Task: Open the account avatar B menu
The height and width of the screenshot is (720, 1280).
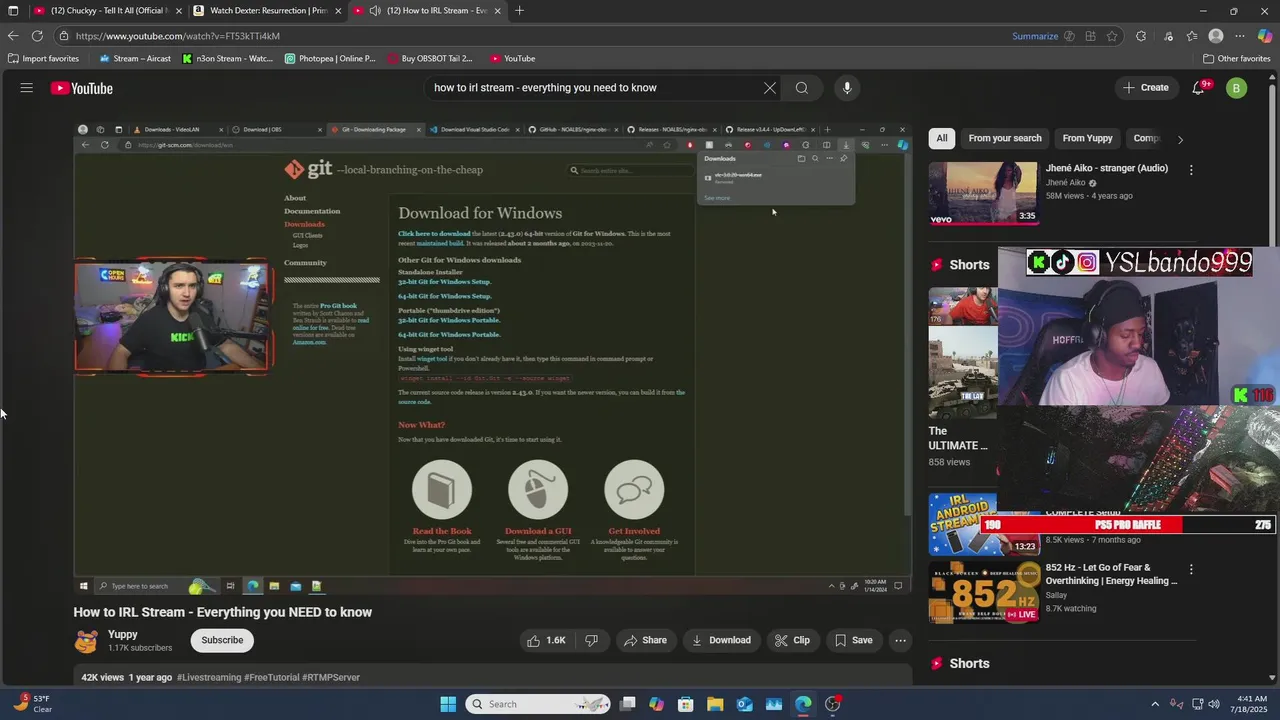Action: tap(1237, 88)
